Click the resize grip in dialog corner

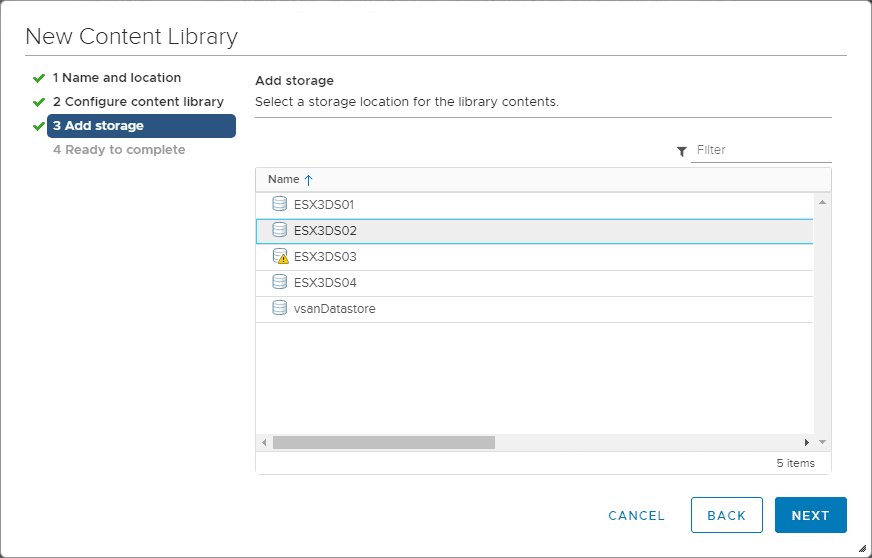(x=862, y=548)
